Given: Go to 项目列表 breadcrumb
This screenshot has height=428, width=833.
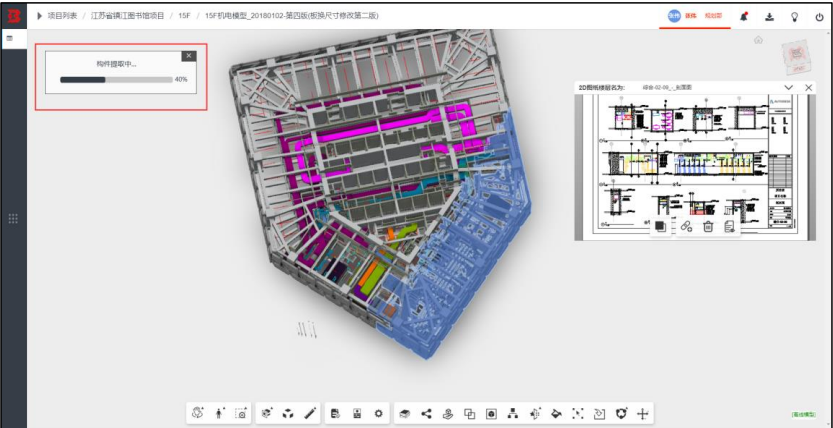Looking at the screenshot, I should 62,16.
